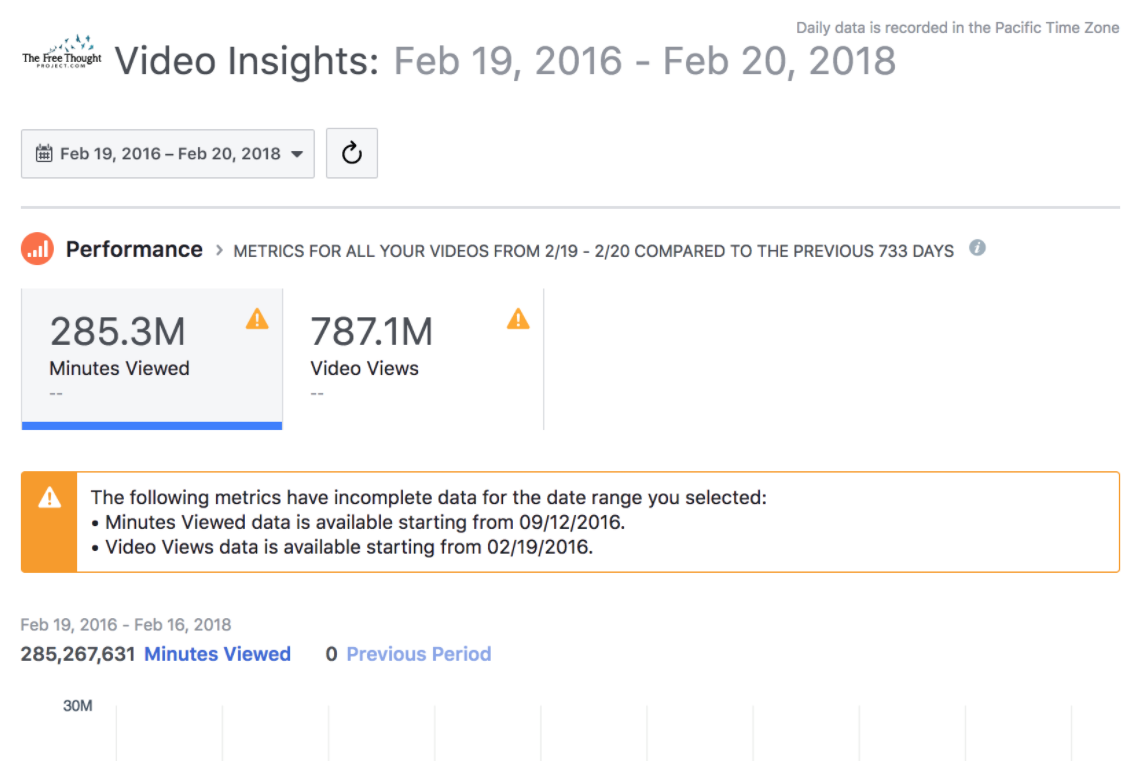Click warning icon on Video Views card
The height and width of the screenshot is (761, 1137).
pos(518,319)
